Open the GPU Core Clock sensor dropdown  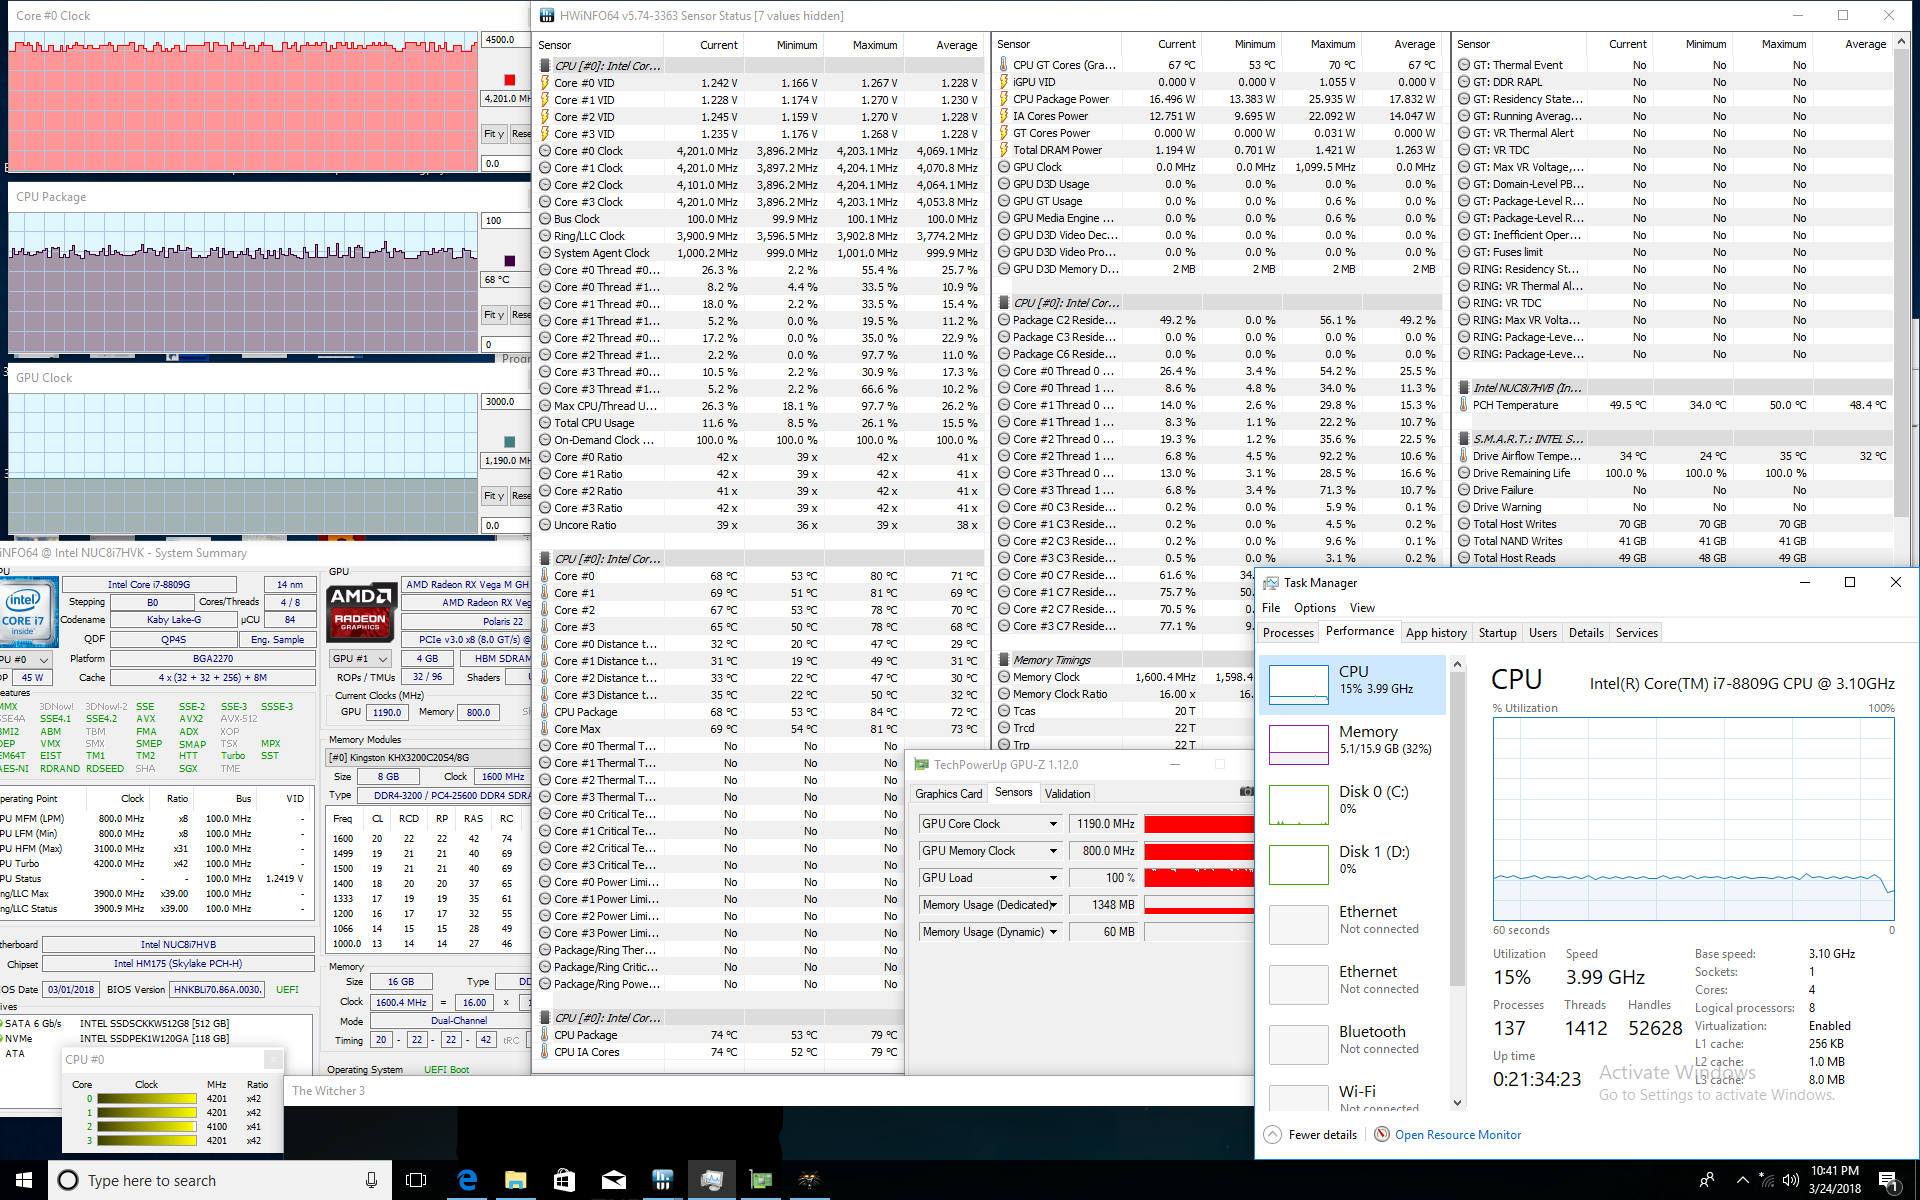click(x=1053, y=824)
